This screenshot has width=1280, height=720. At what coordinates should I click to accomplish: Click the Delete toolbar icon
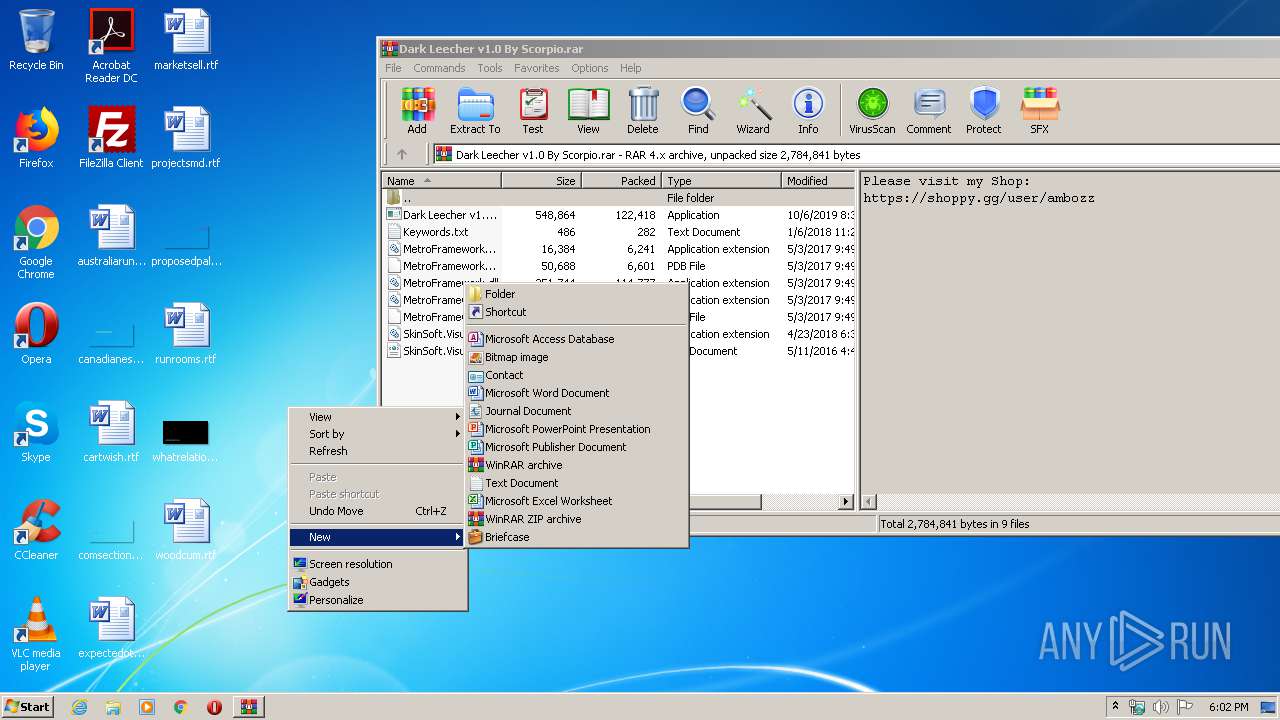coord(643,110)
